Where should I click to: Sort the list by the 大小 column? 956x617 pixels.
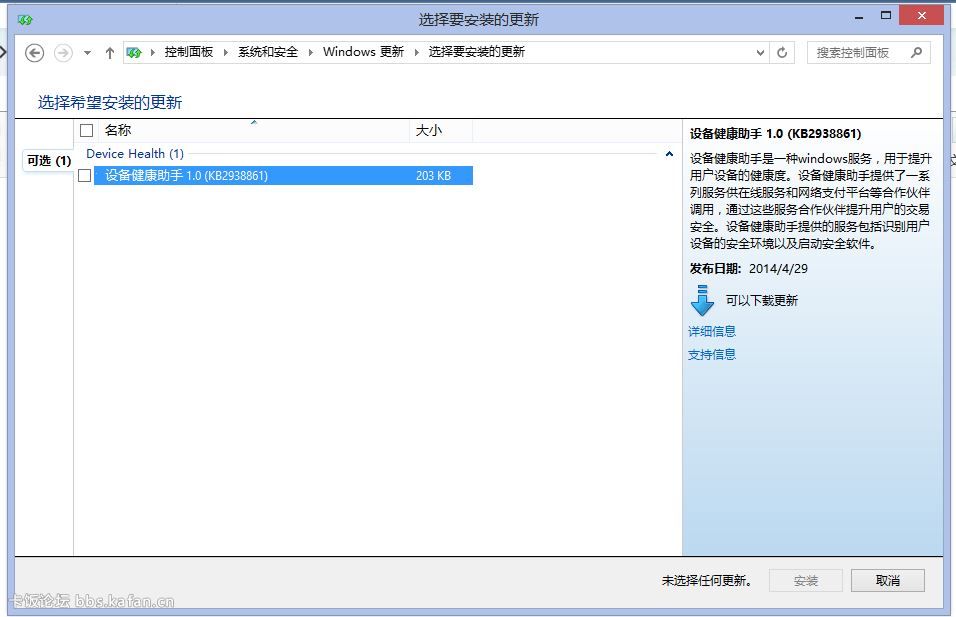tap(441, 130)
